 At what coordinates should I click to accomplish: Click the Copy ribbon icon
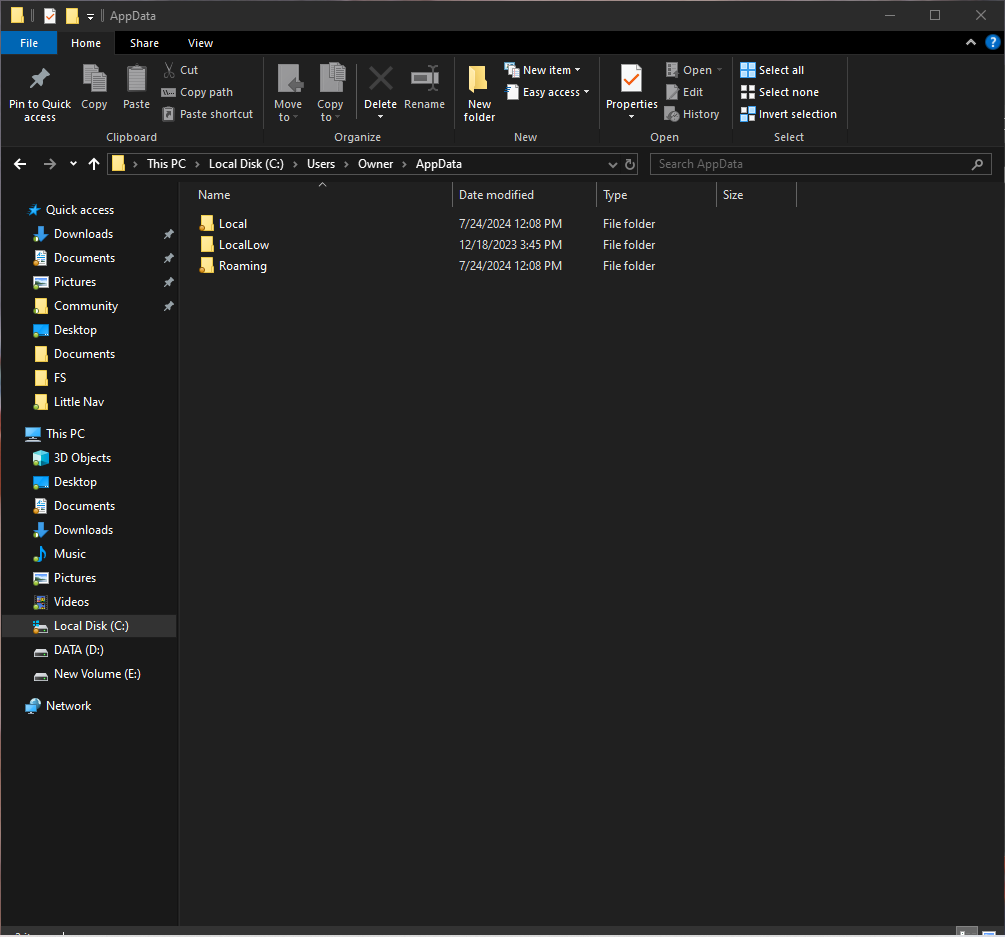(x=94, y=79)
